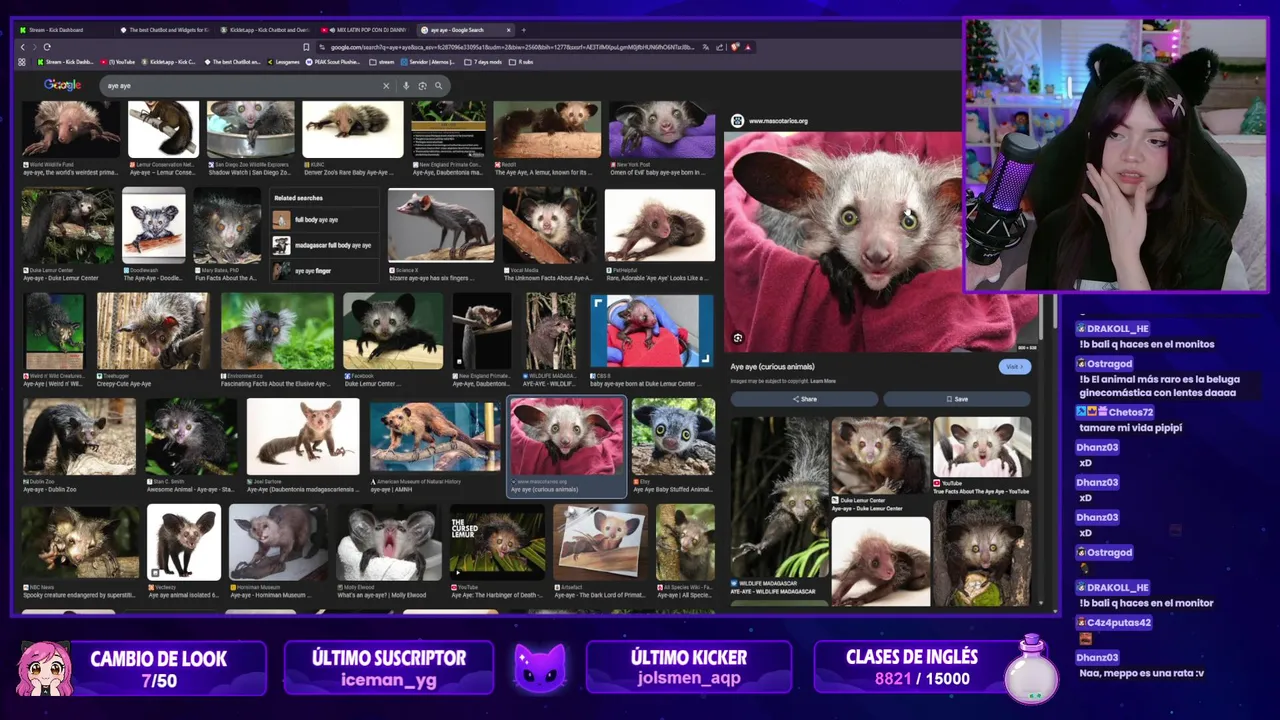The width and height of the screenshot is (1280, 720).
Task: Open the PEAK Scout Plushie bookmark
Action: [335, 62]
